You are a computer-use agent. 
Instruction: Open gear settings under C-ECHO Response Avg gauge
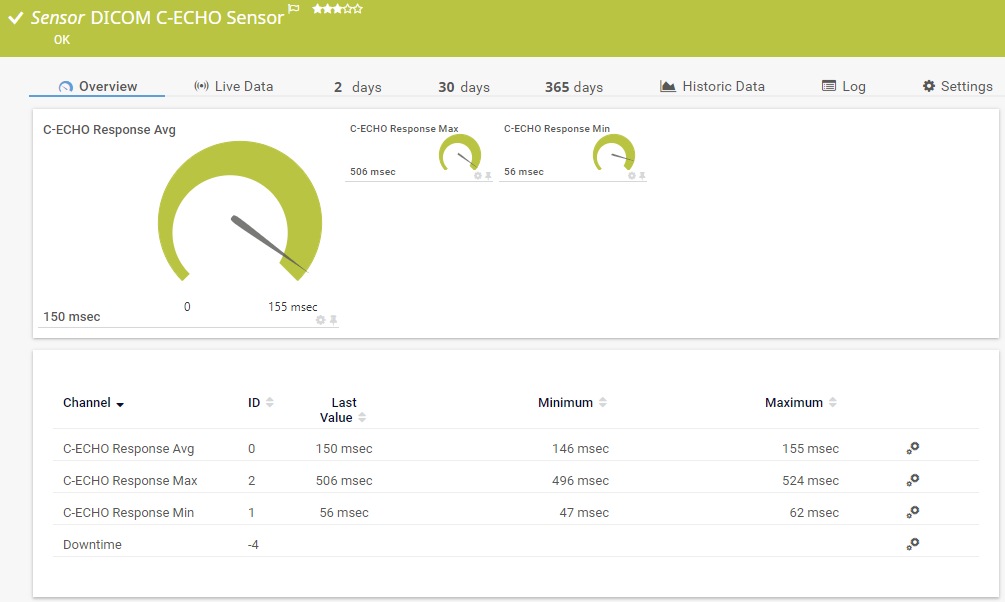point(321,320)
